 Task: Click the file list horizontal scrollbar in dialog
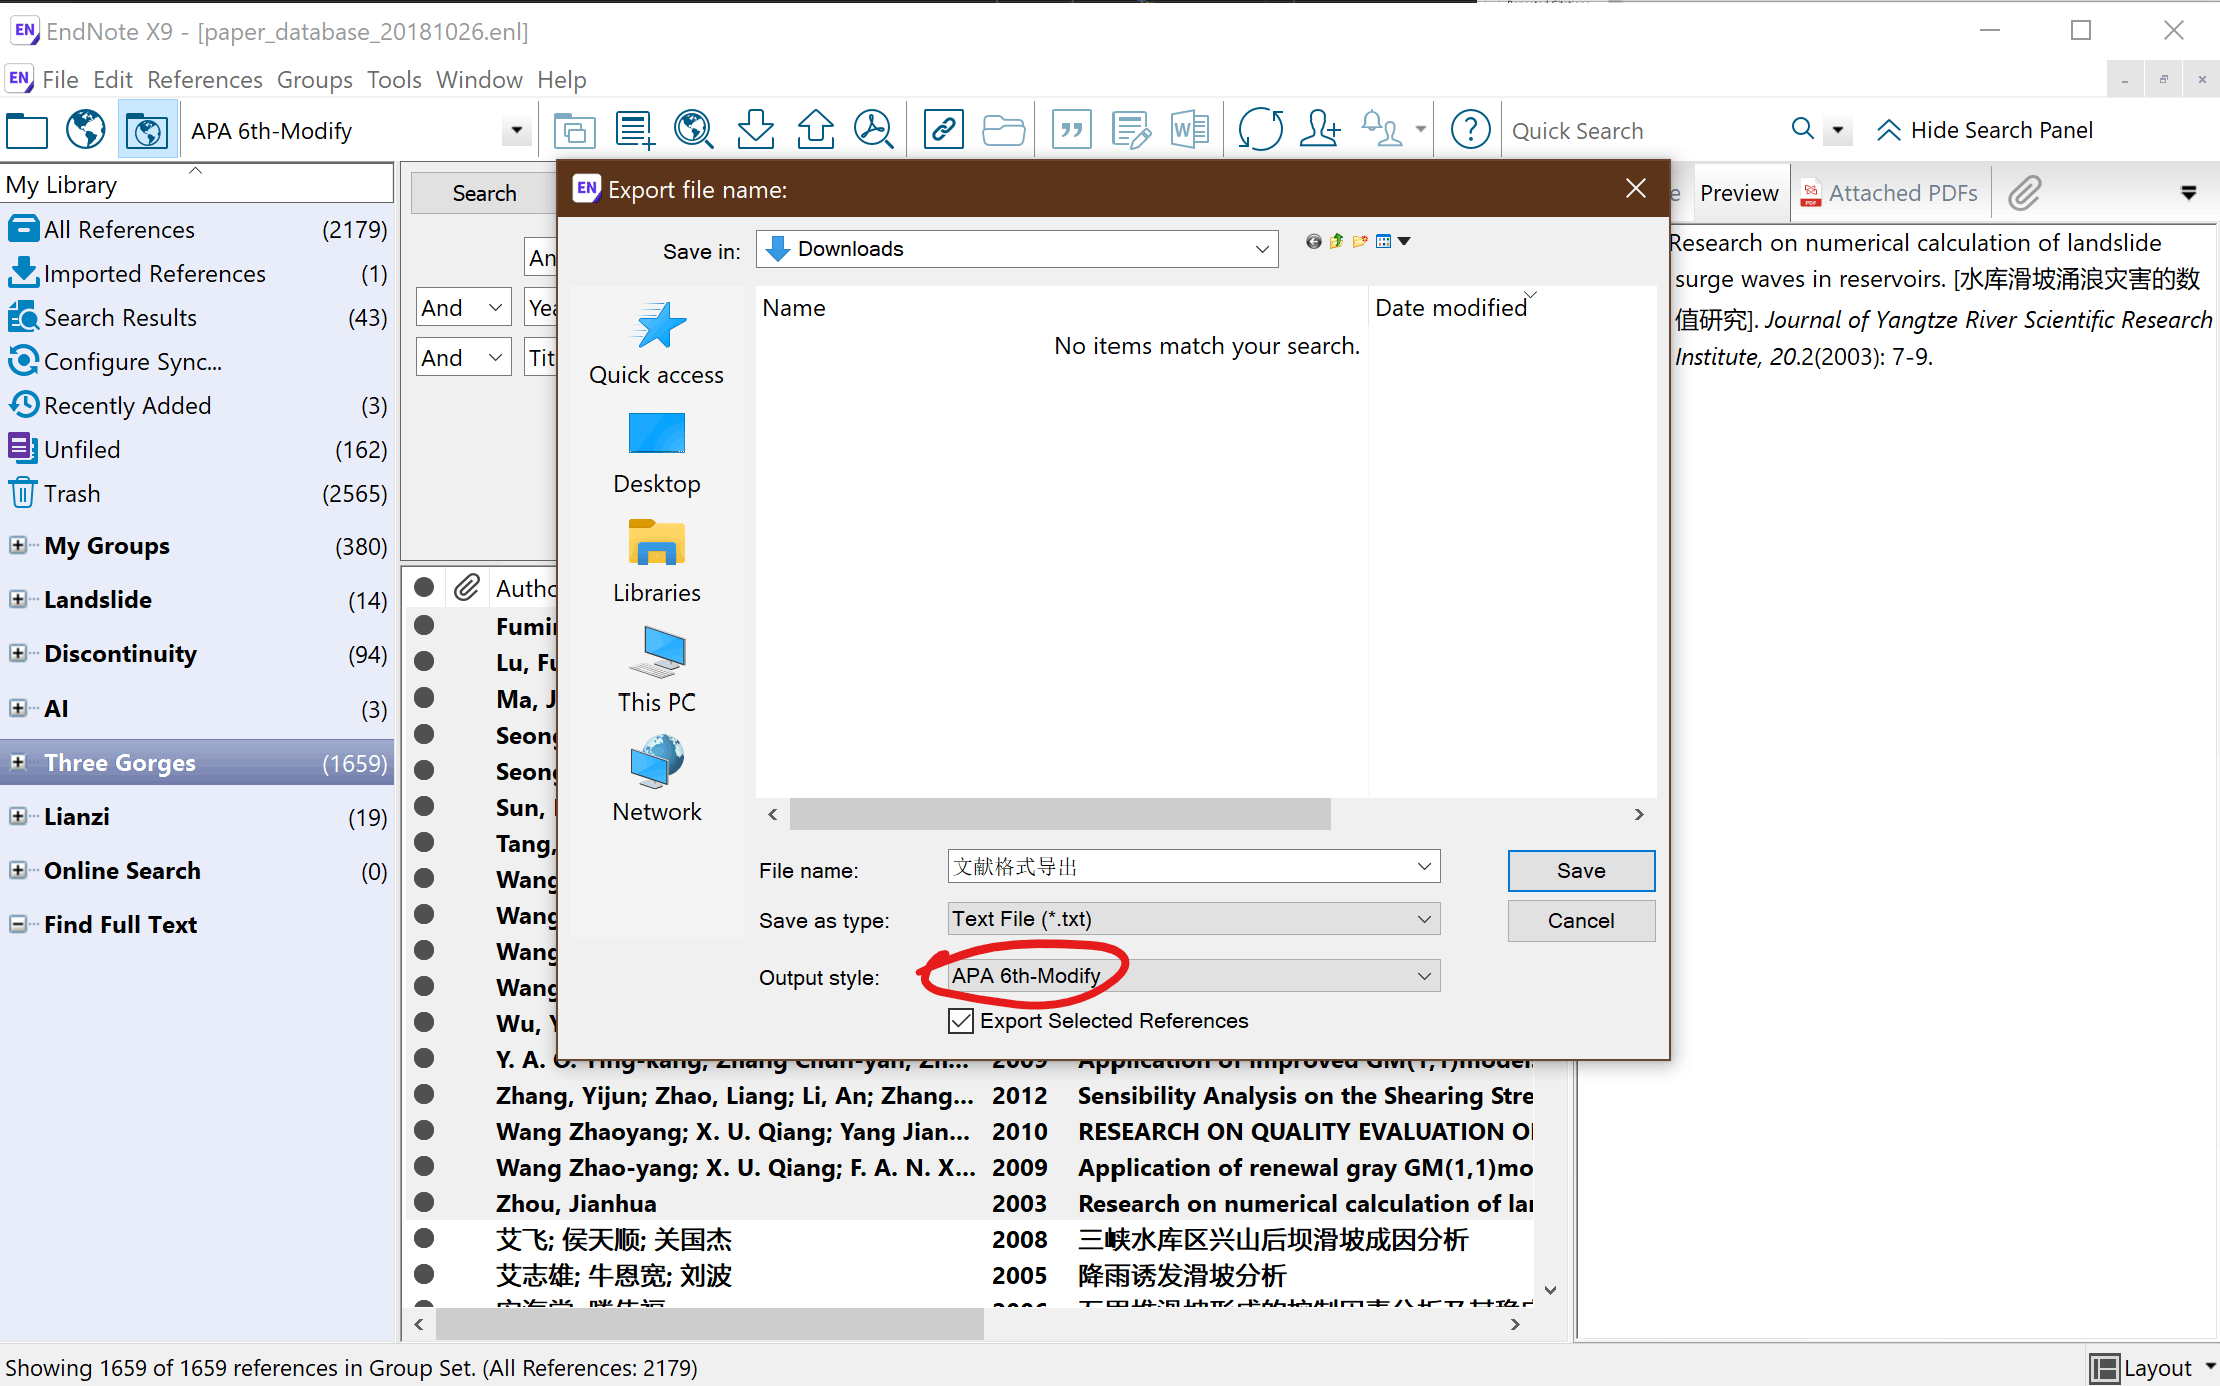1060,814
